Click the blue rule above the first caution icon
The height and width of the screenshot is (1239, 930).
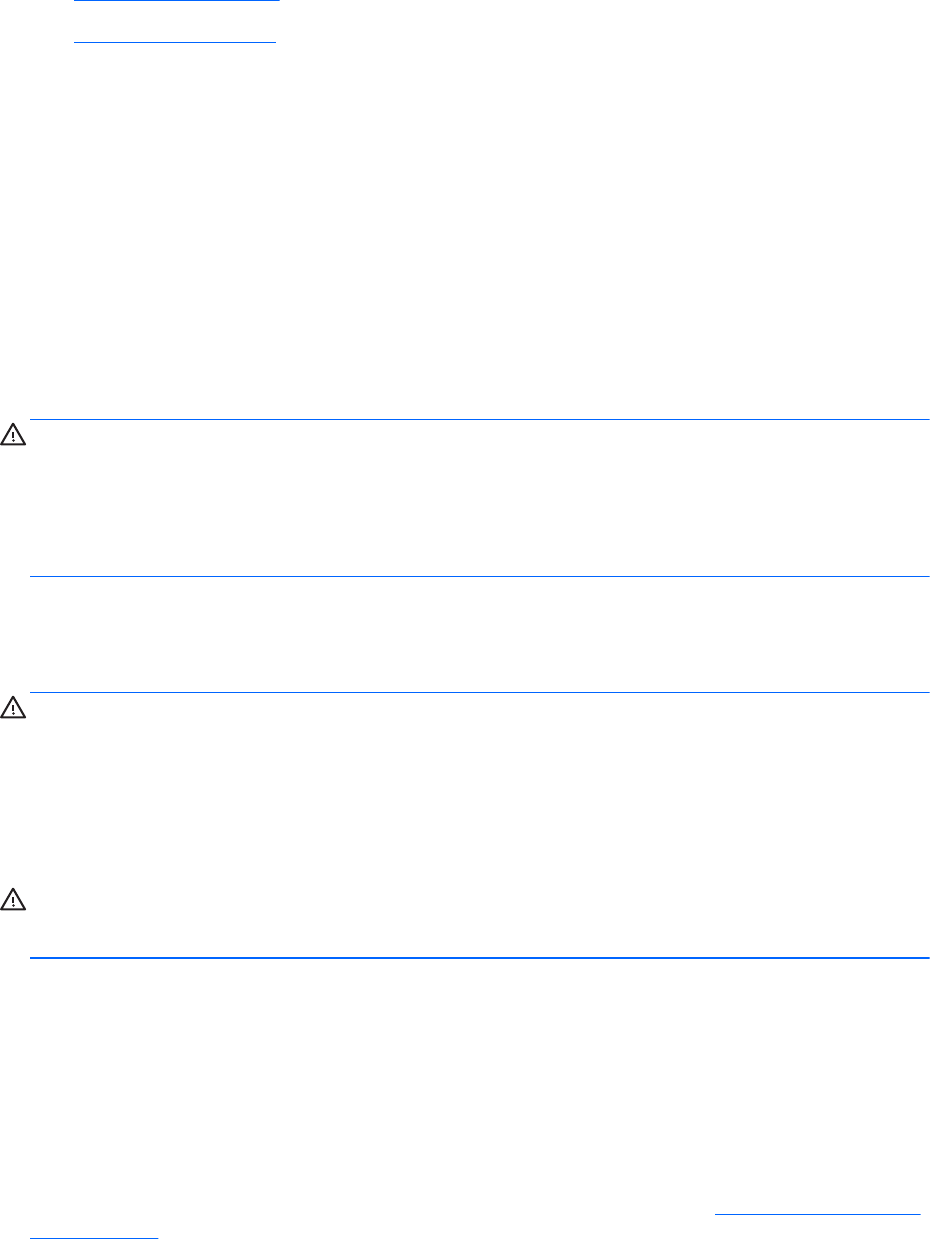click(480, 420)
